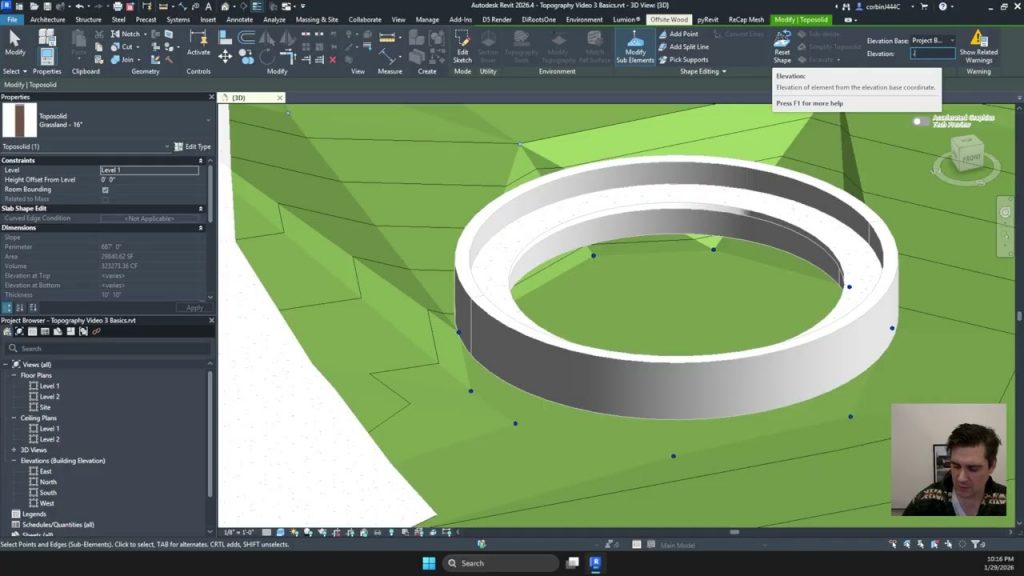Click the Modify Sub Elements tool
This screenshot has width=1024, height=576.
click(635, 46)
